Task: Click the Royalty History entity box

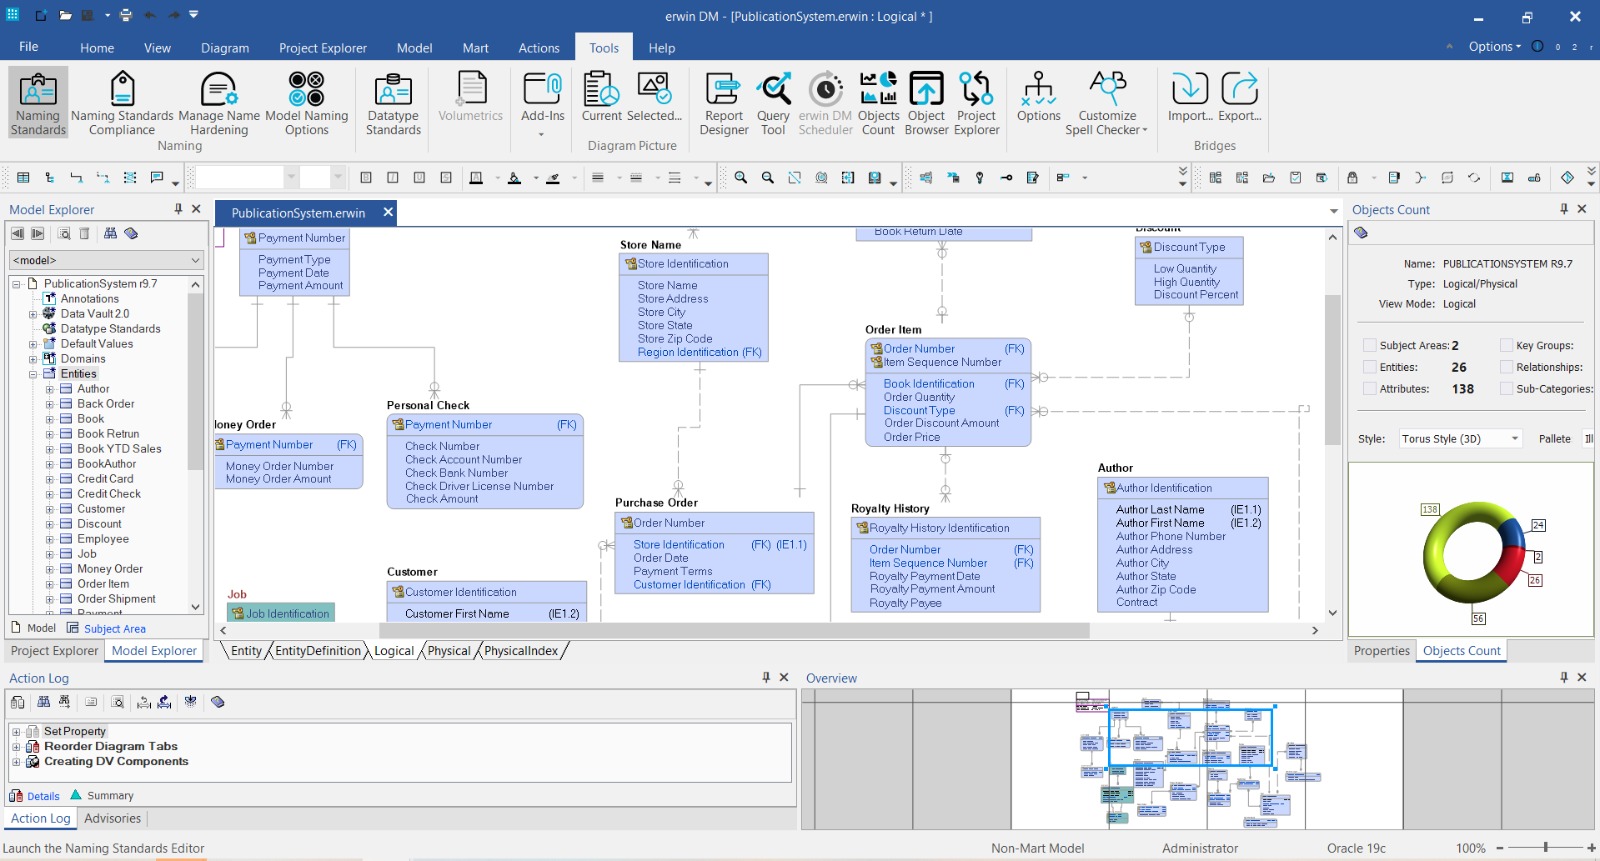Action: tap(945, 565)
